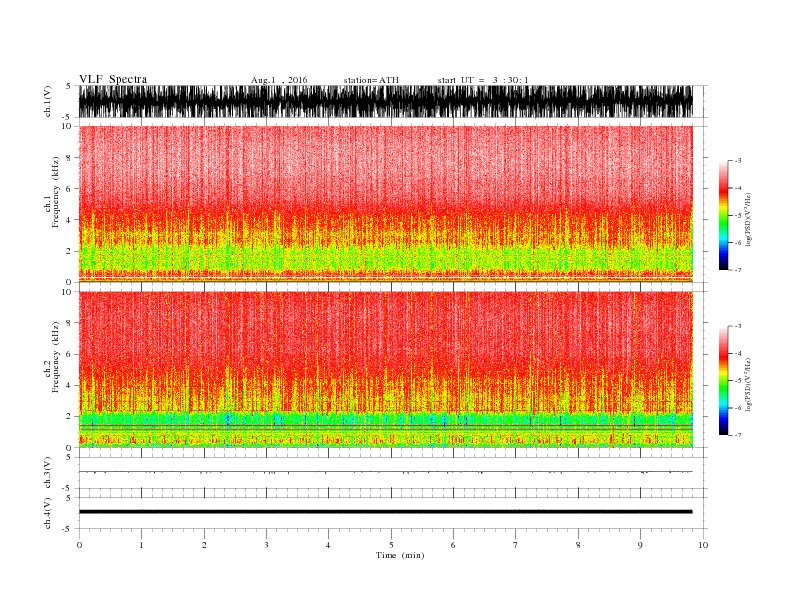The height and width of the screenshot is (612, 792).
Task: Click the "6" kHz tick on ch.1 frequency axis
Action: pyautogui.click(x=69, y=189)
